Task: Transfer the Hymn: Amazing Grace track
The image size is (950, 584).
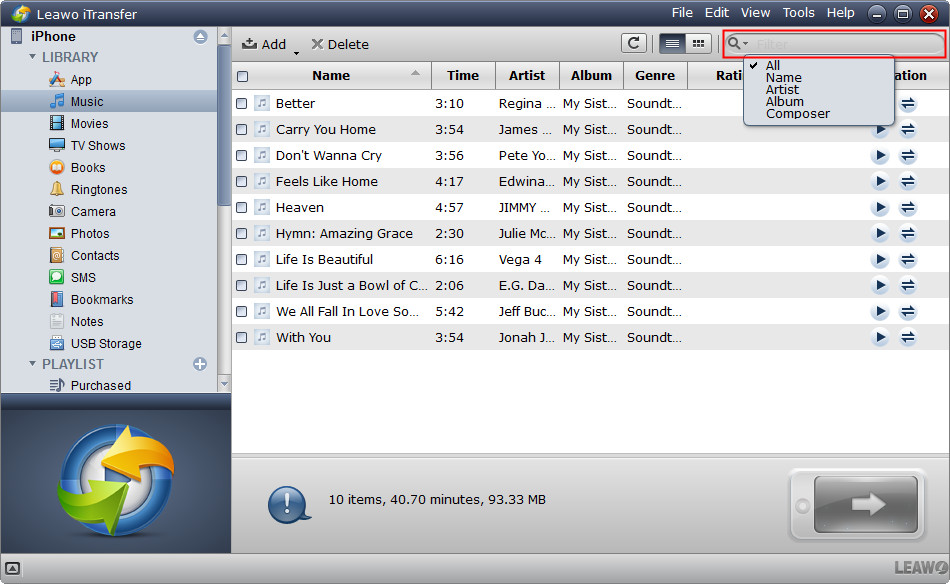Action: point(908,234)
